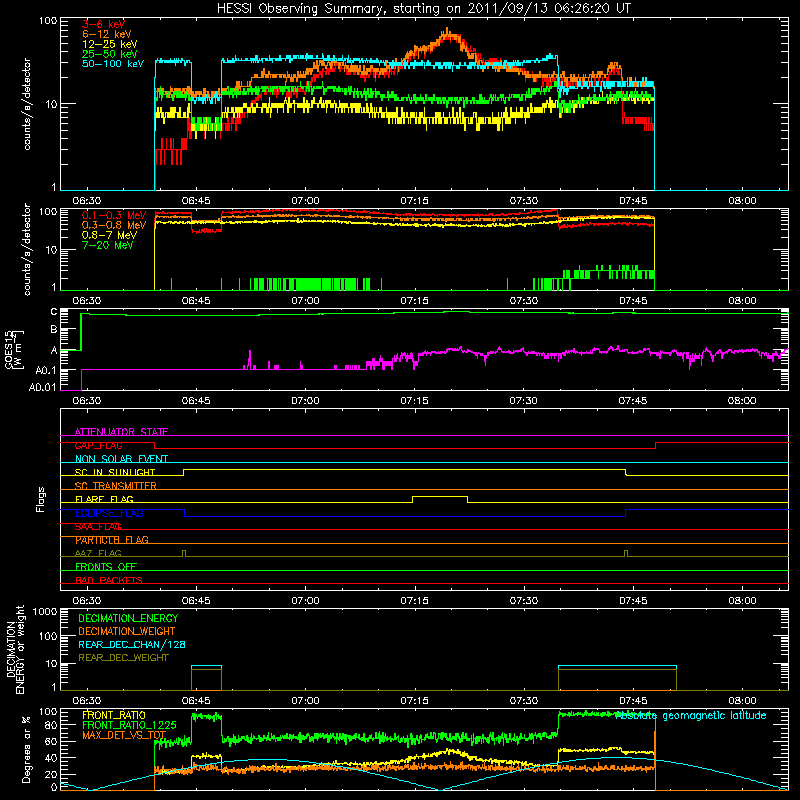Click the BAD_PACKETS flag label
Image resolution: width=800 pixels, height=800 pixels.
coord(109,580)
